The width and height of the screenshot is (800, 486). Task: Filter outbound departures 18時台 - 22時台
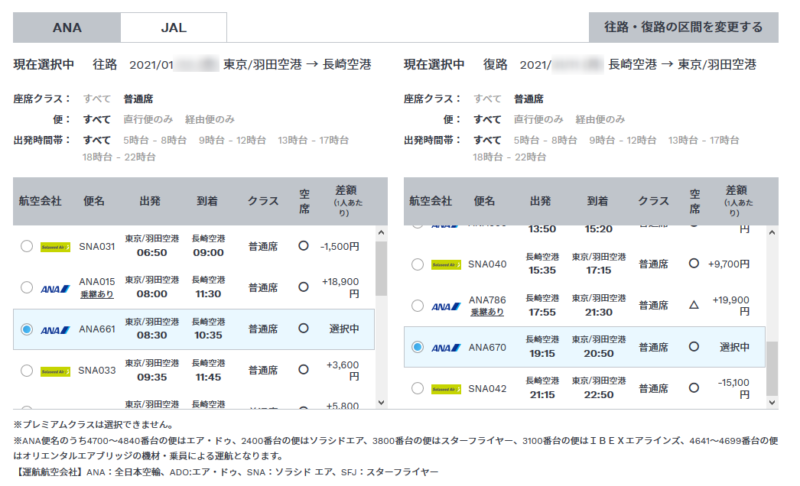[x=119, y=157]
